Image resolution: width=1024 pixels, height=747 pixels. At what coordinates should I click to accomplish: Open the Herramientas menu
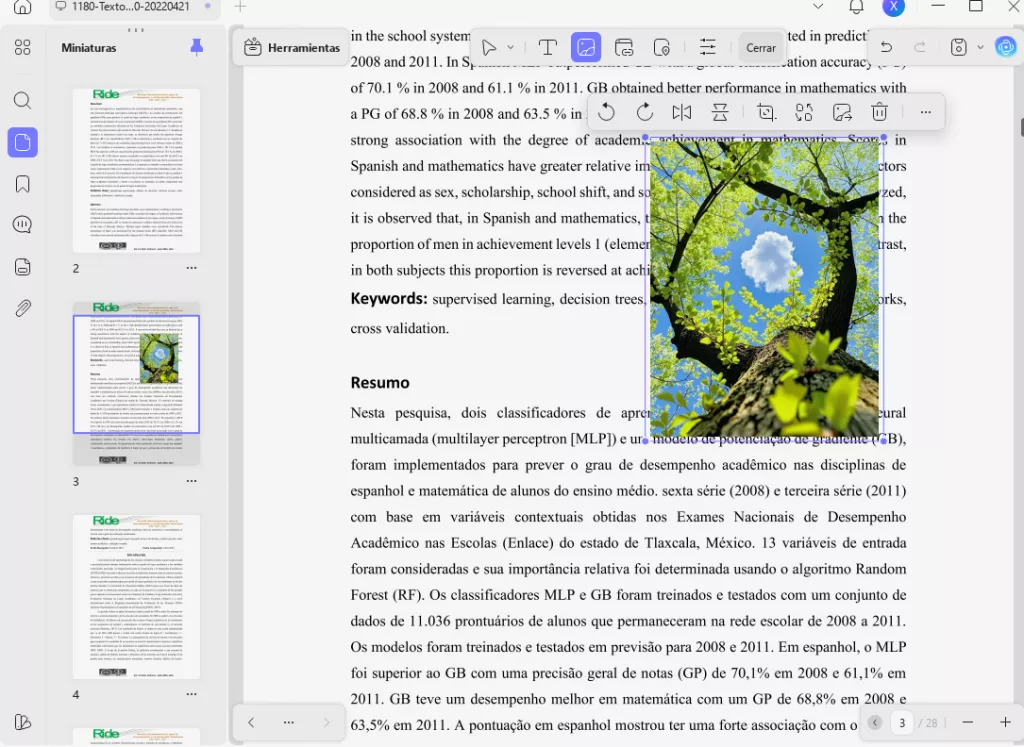pyautogui.click(x=292, y=47)
